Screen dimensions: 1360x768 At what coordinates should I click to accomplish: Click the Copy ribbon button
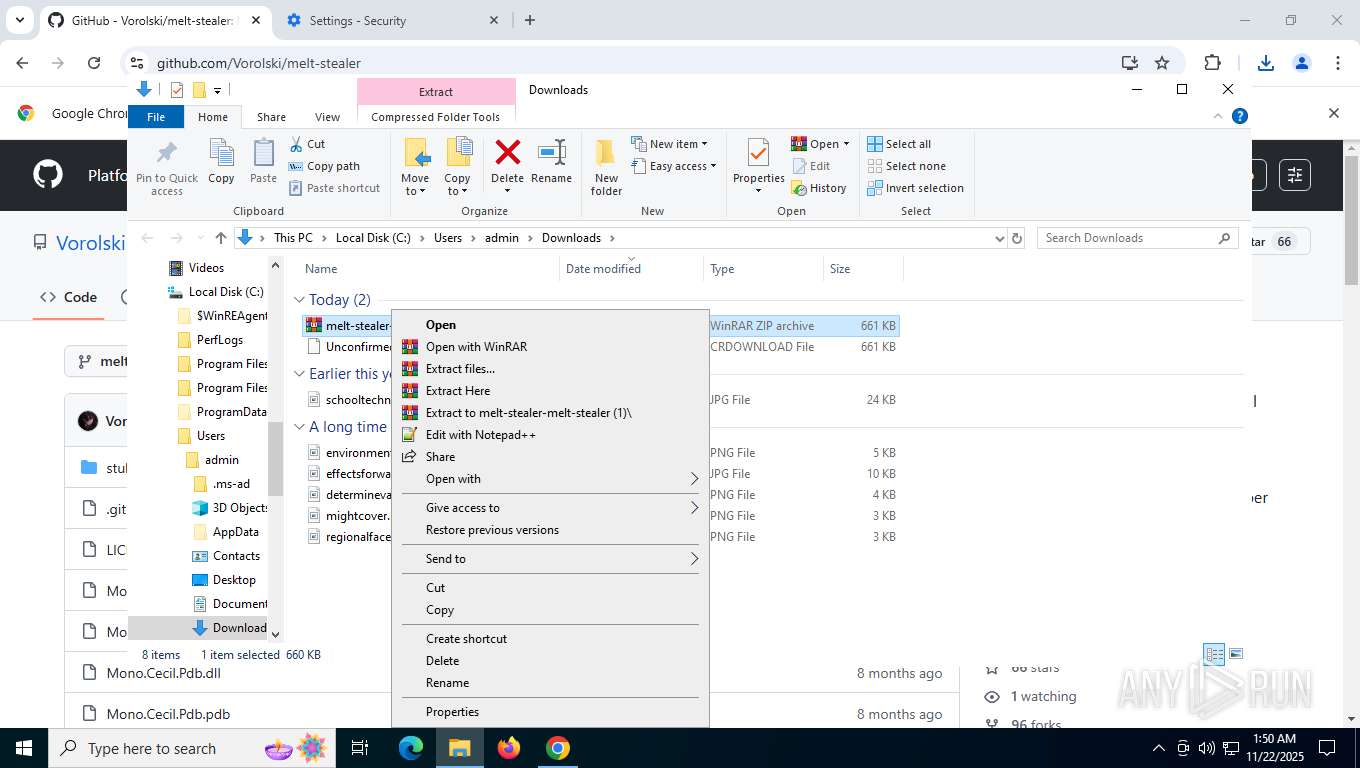pos(221,162)
